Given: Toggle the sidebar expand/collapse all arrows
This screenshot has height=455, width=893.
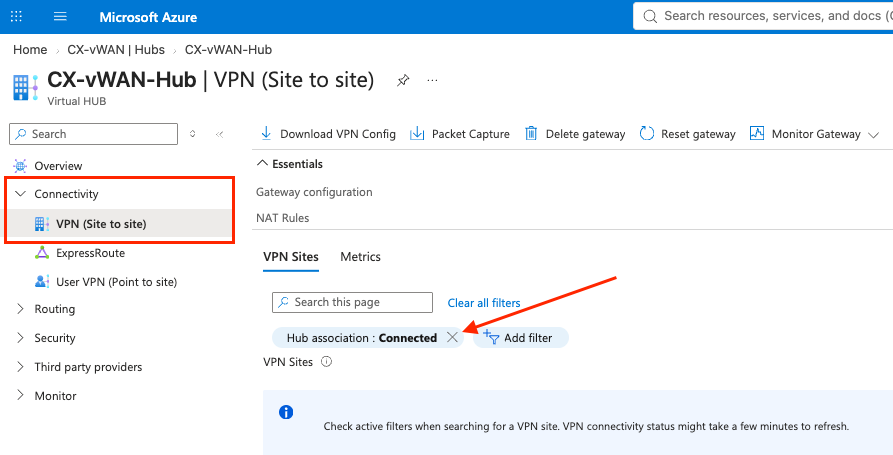Looking at the screenshot, I should (192, 134).
